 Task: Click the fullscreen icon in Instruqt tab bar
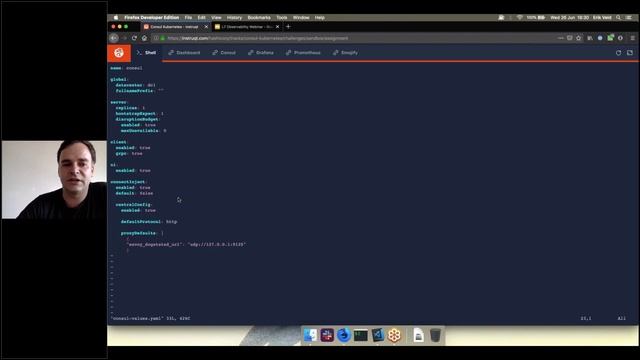click(x=630, y=53)
